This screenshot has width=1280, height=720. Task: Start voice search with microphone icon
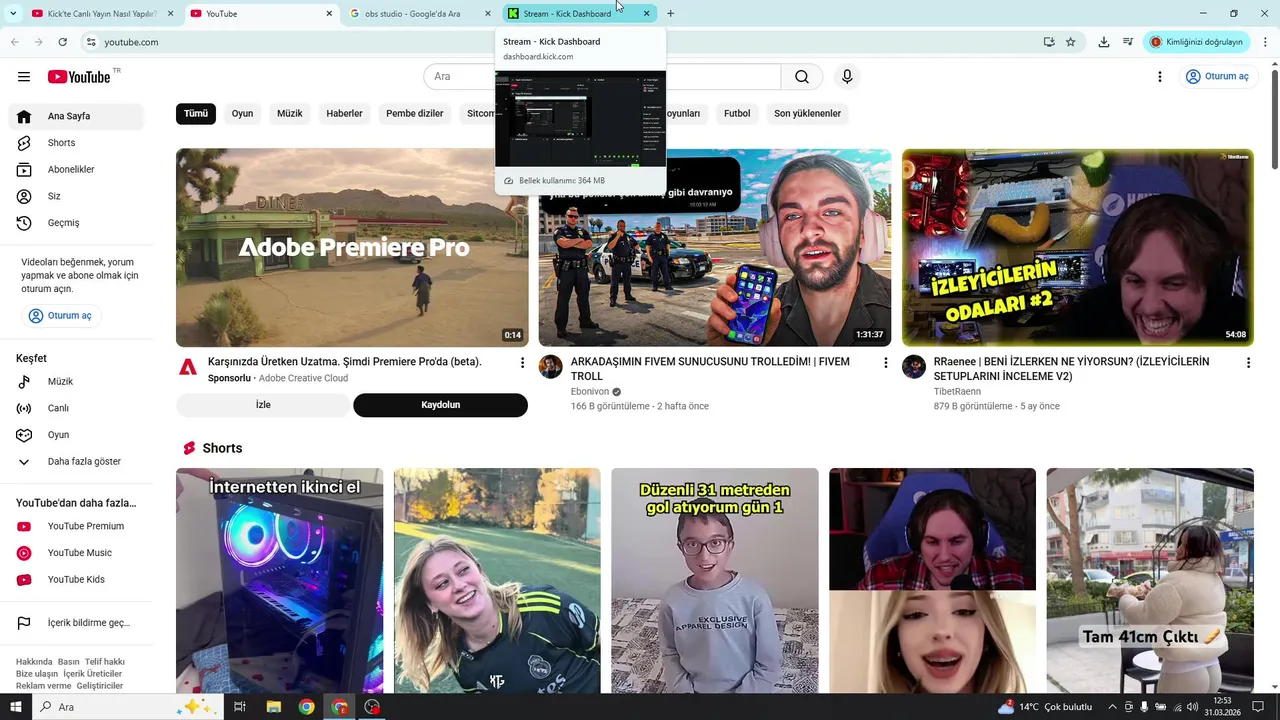pos(847,77)
